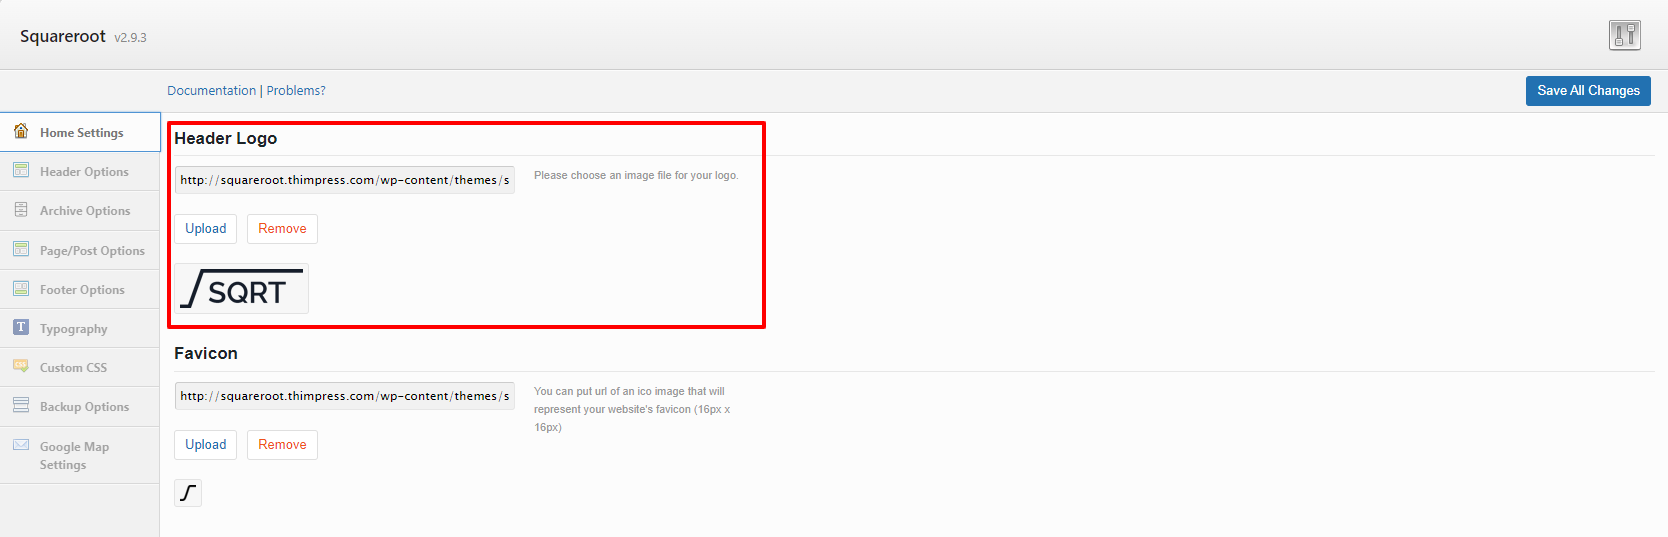This screenshot has height=537, width=1668.
Task: Upload a new header logo image
Action: [206, 229]
